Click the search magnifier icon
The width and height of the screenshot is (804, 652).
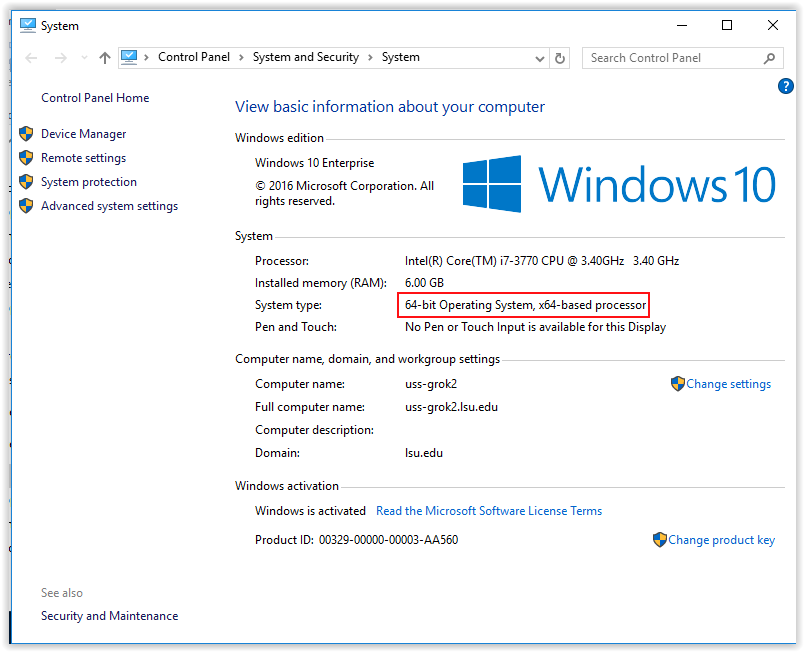(x=769, y=58)
